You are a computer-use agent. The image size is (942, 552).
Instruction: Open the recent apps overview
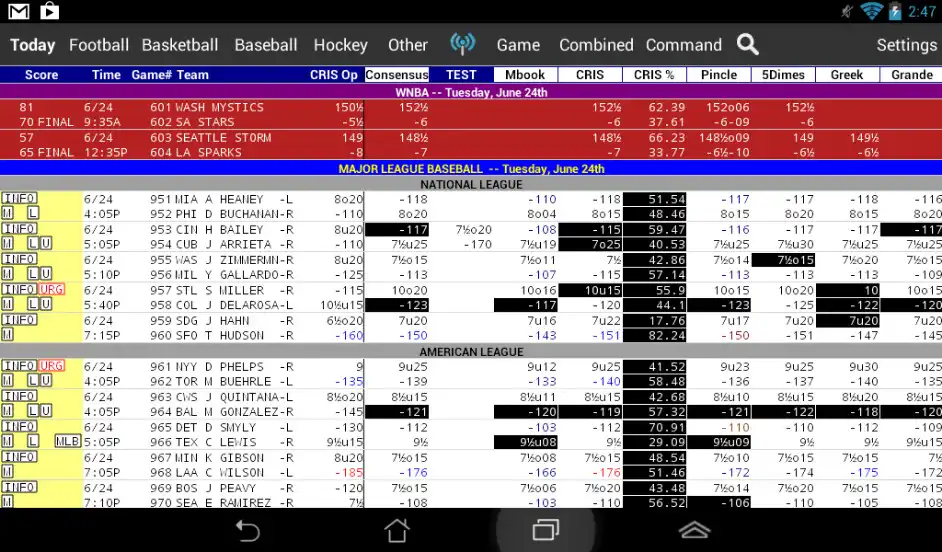coord(545,529)
